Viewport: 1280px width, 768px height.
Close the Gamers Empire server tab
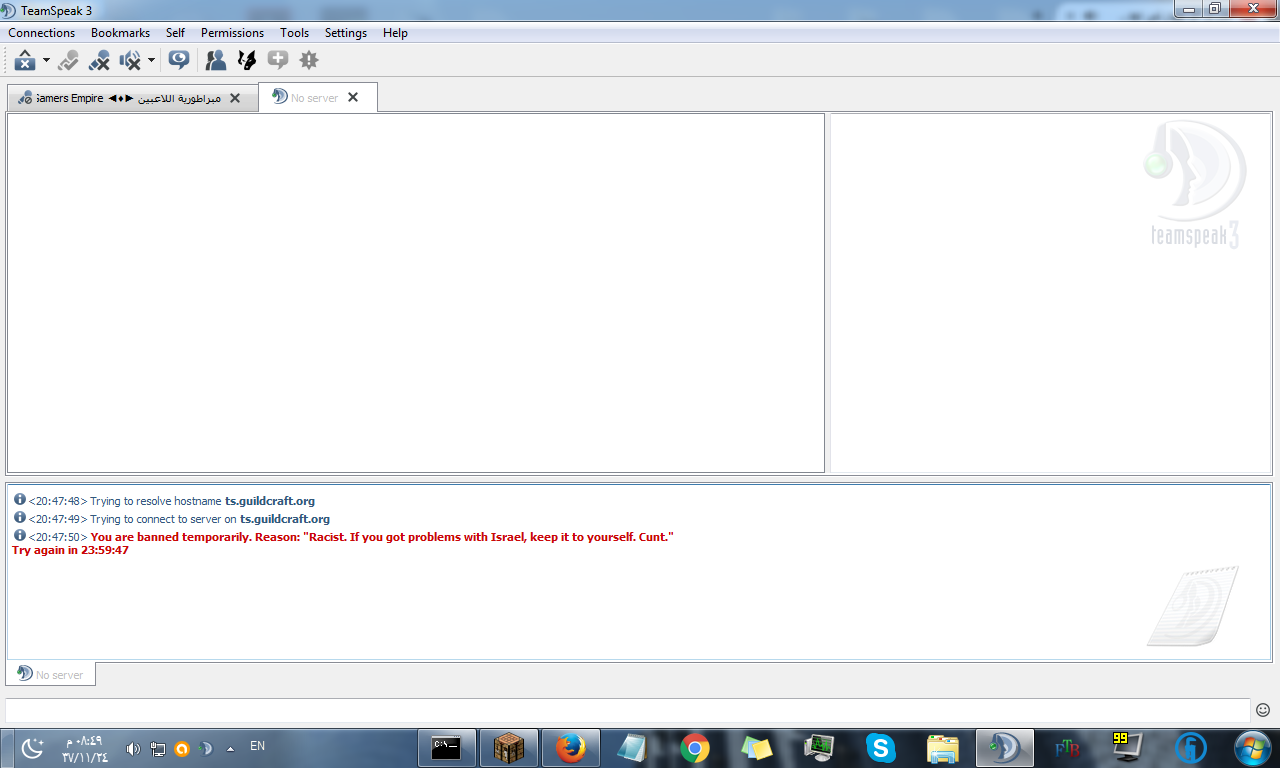(x=235, y=98)
